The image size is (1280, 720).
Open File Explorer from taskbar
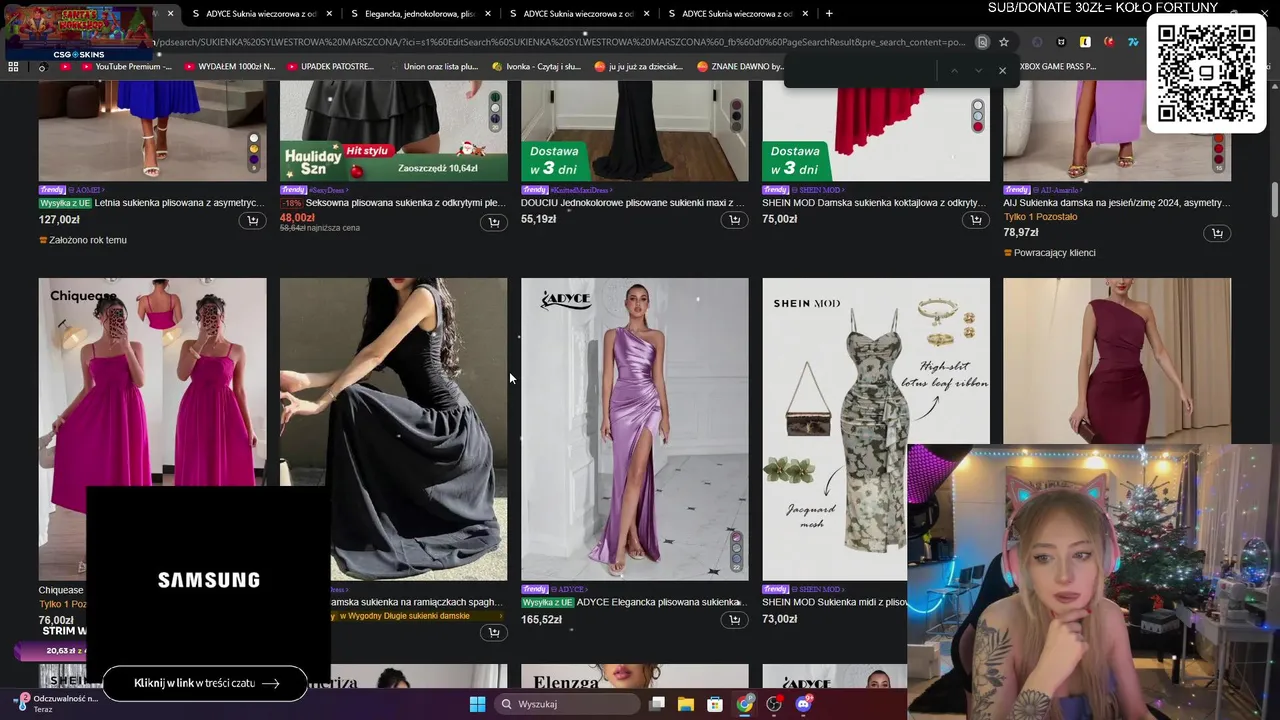[x=686, y=704]
